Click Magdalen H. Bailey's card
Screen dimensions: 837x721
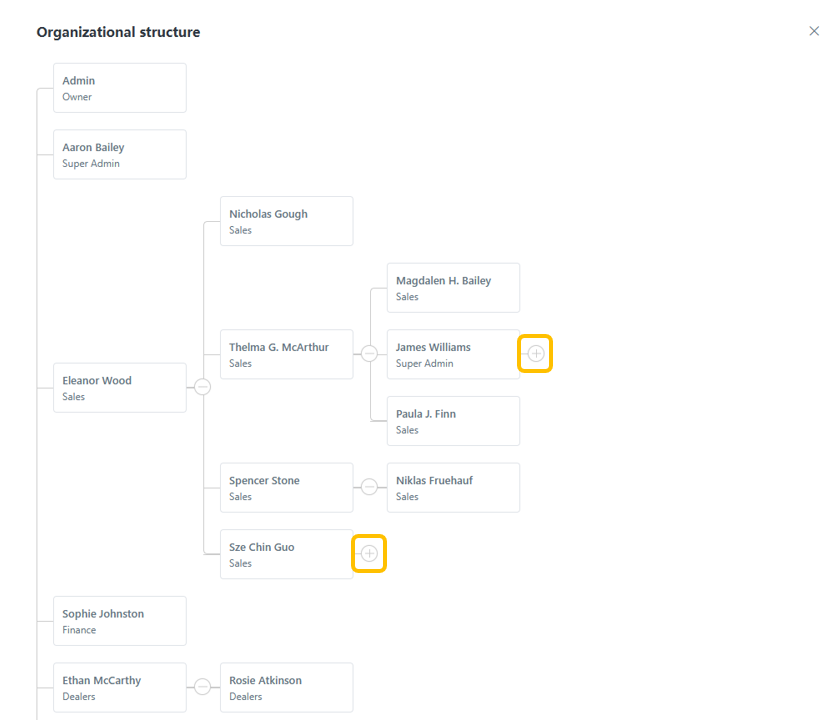click(x=453, y=288)
